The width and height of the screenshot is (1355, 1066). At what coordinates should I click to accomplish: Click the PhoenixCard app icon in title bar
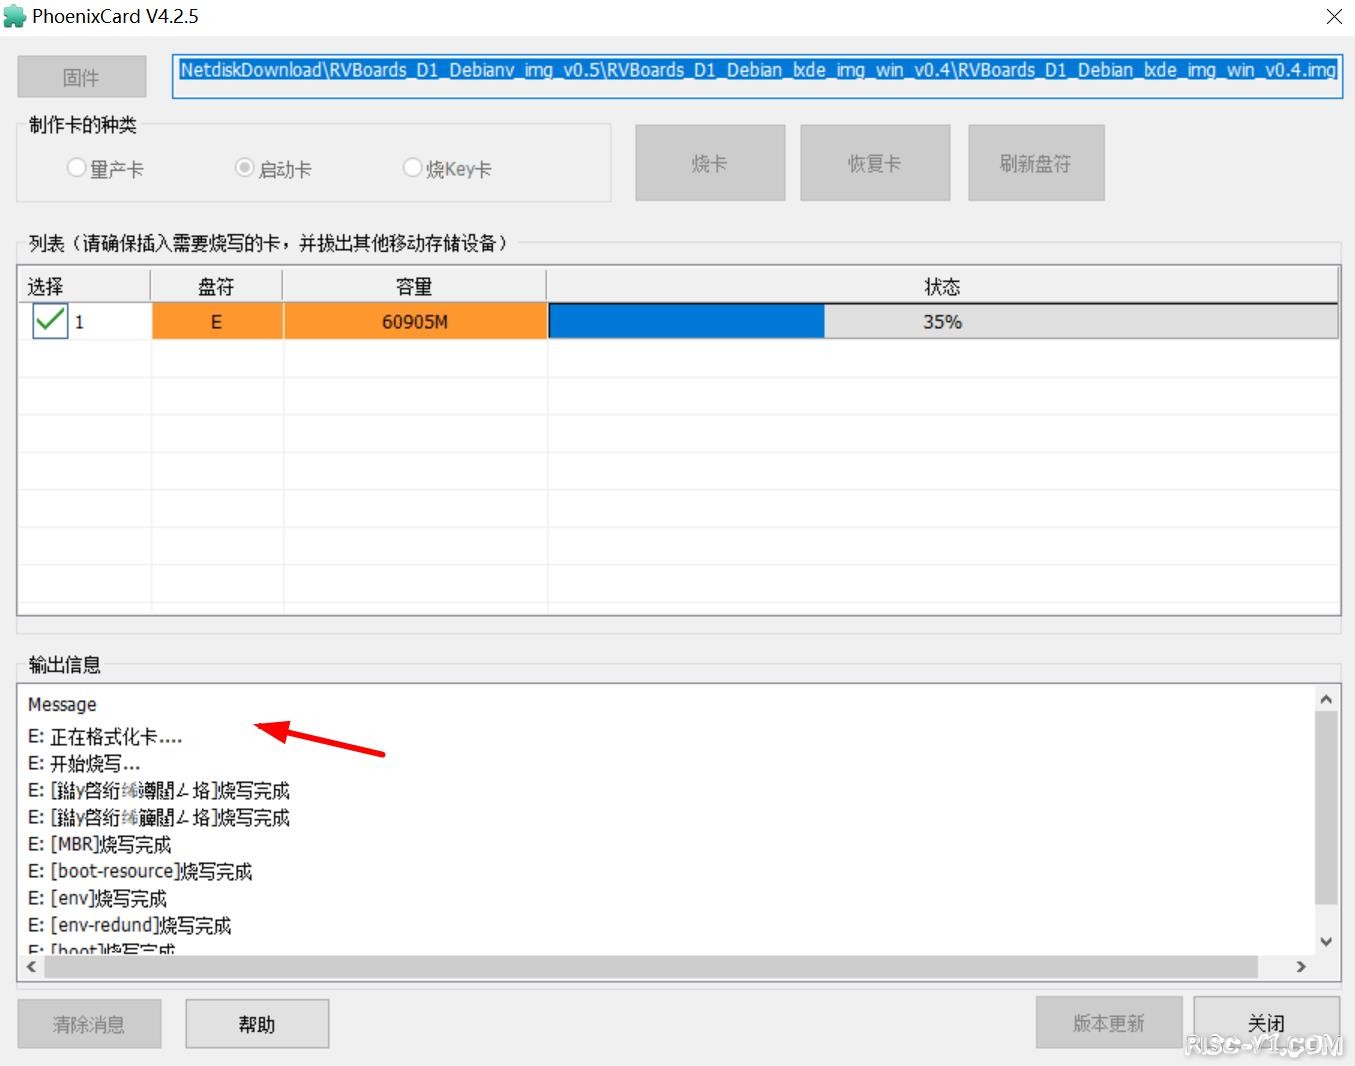click(15, 16)
